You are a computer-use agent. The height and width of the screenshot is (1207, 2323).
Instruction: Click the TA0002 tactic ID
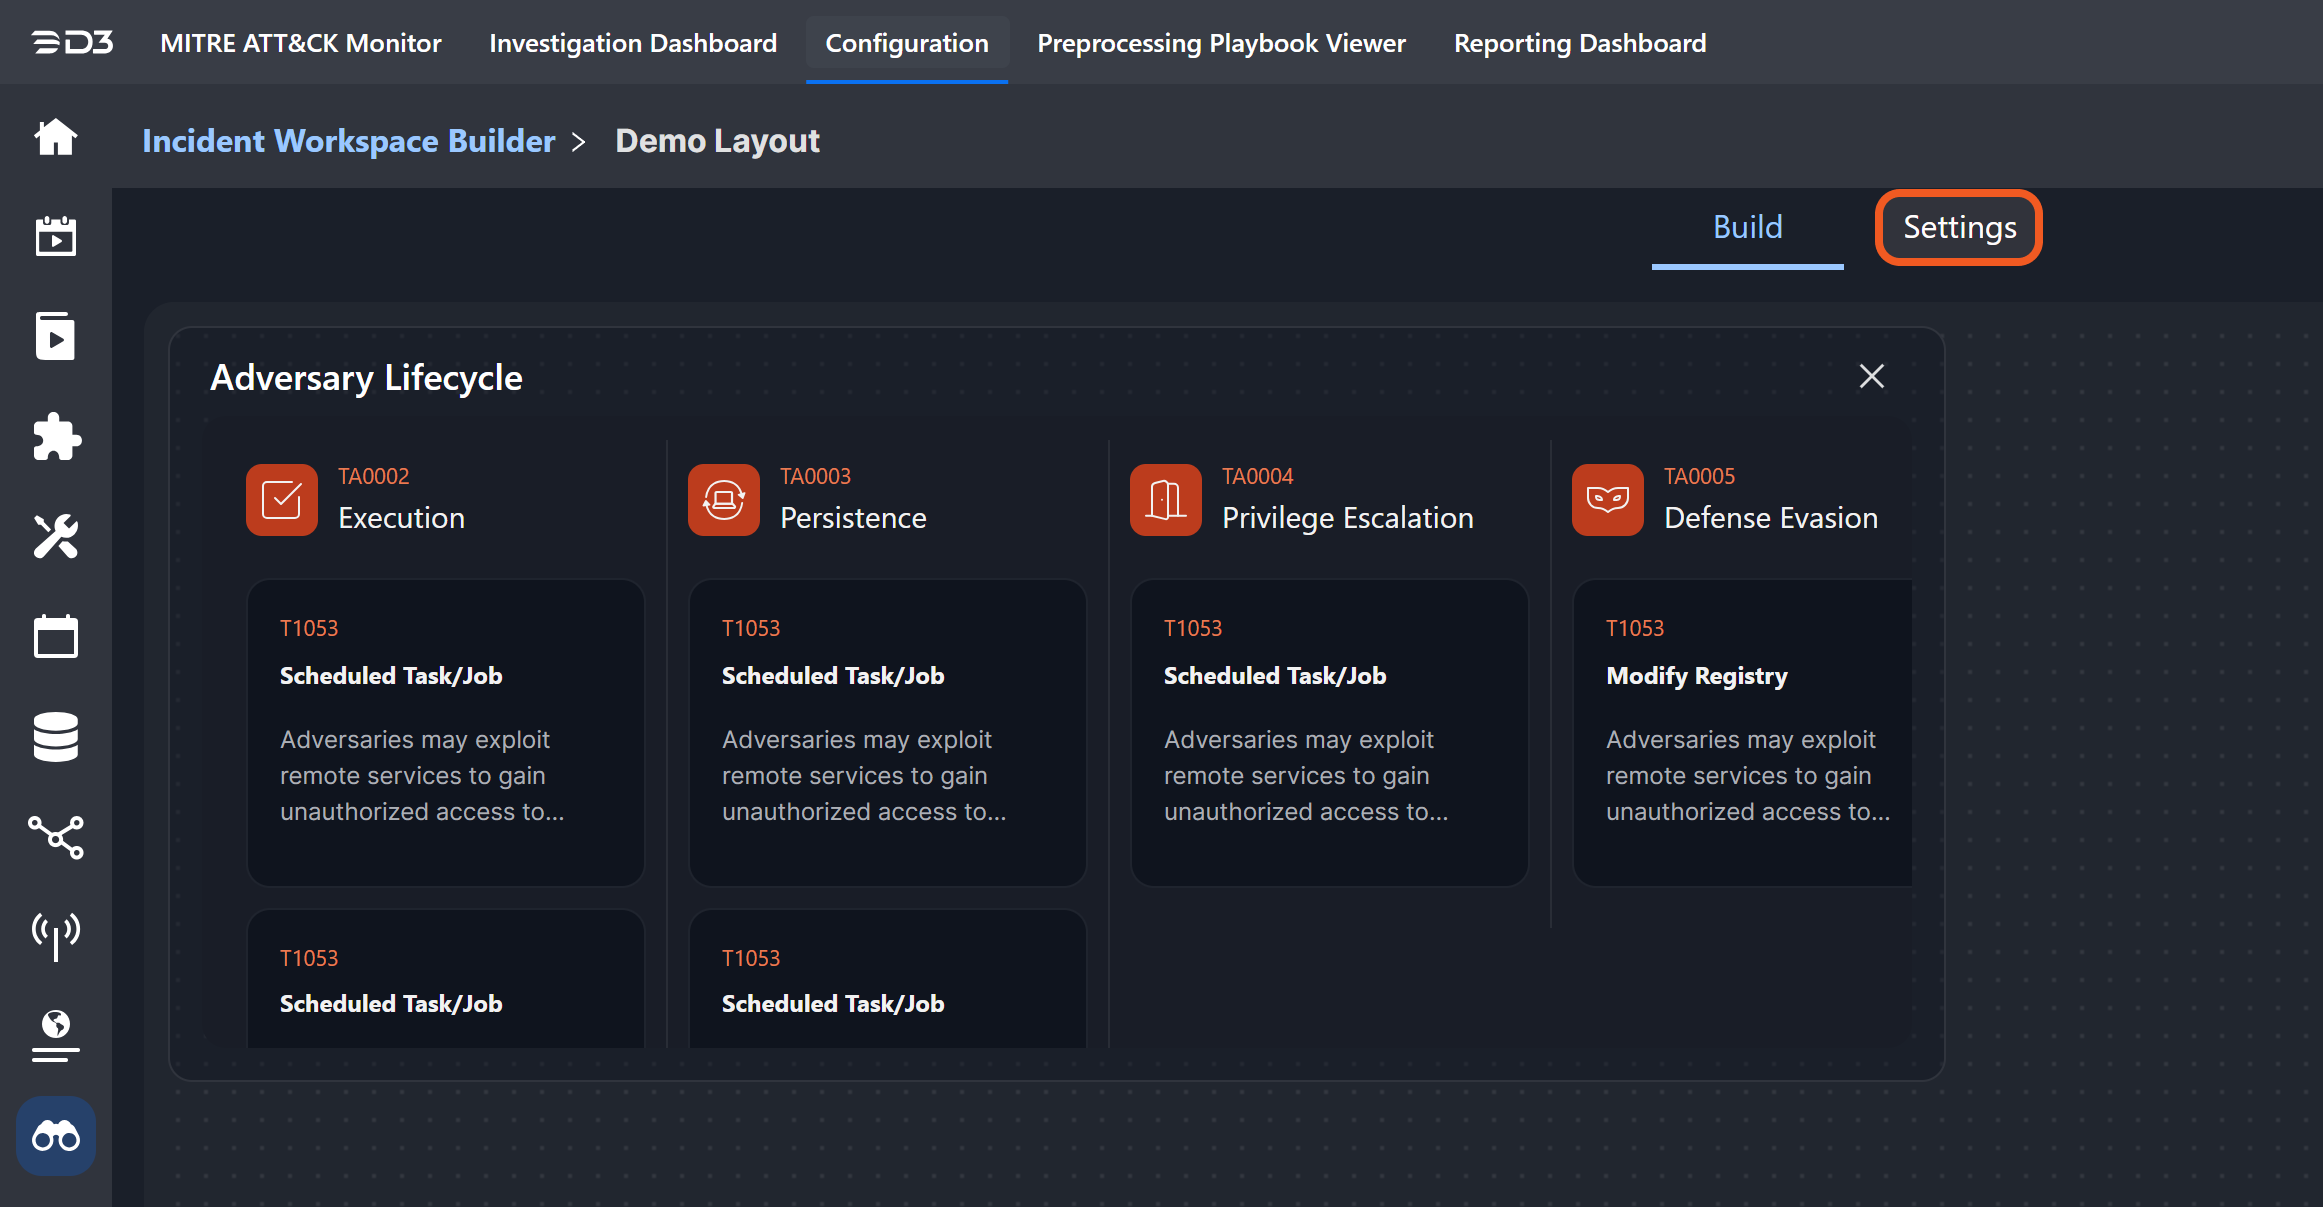point(373,476)
